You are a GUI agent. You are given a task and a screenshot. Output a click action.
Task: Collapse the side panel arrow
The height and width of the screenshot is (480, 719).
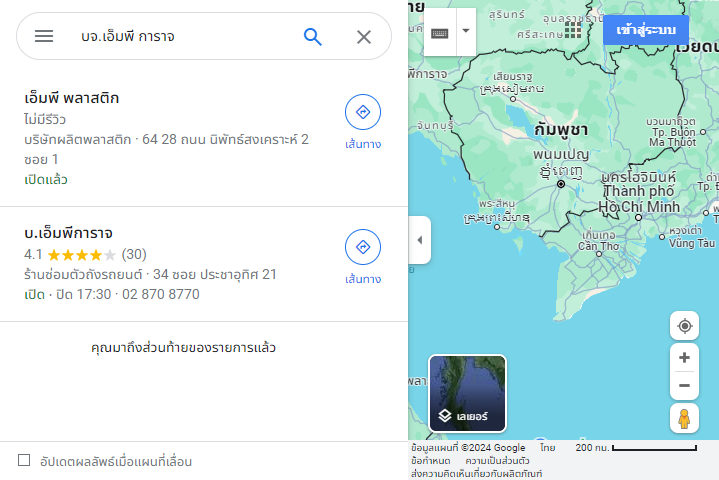tap(420, 240)
